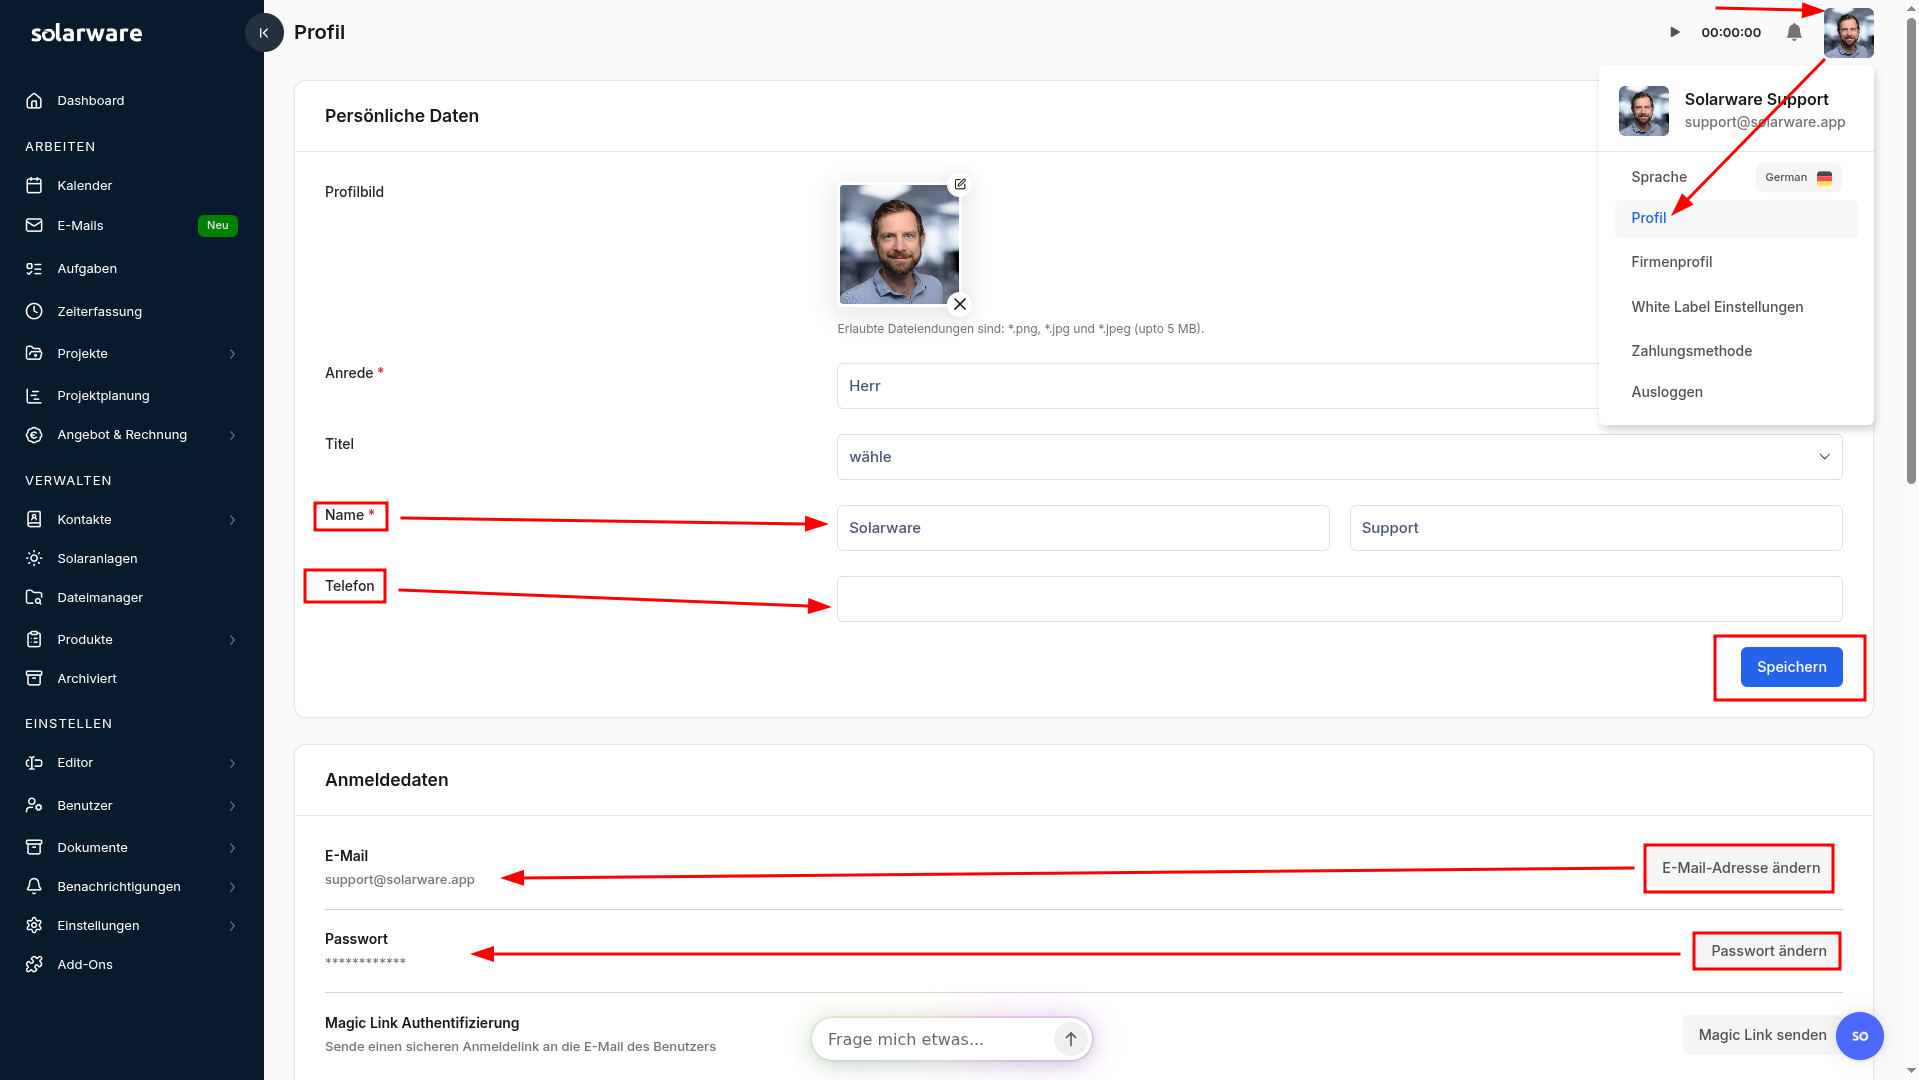The height and width of the screenshot is (1080, 1919).
Task: Click E-Mail-Adresse ändern button
Action: pyautogui.click(x=1740, y=868)
